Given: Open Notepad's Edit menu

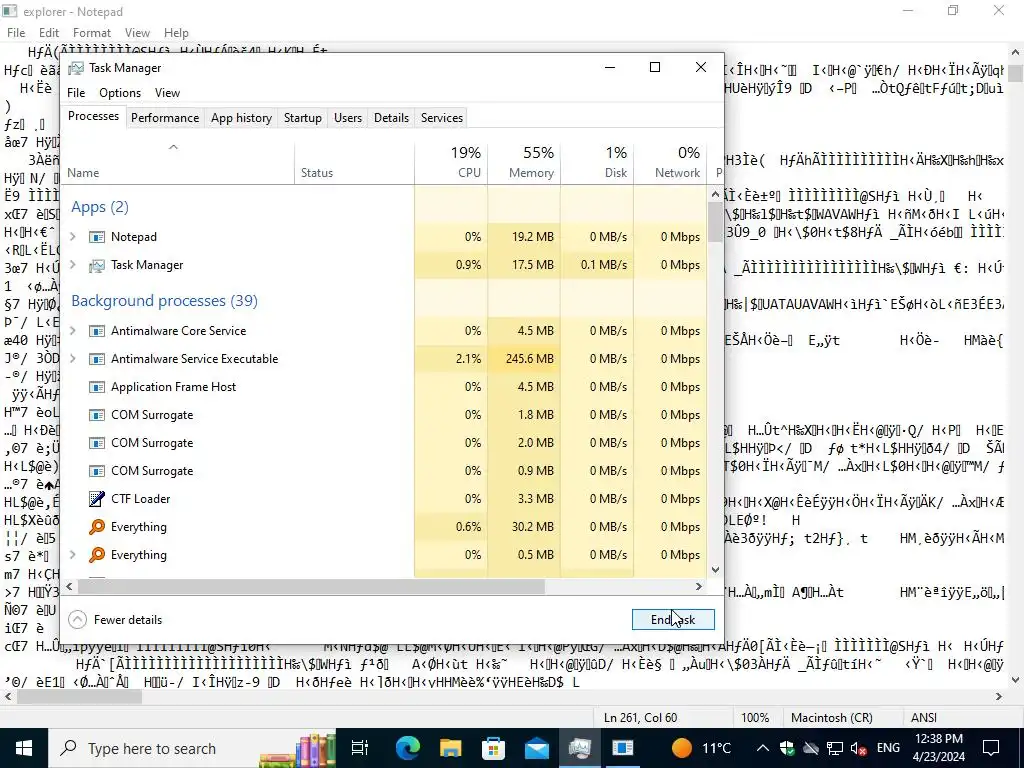Looking at the screenshot, I should tap(49, 33).
